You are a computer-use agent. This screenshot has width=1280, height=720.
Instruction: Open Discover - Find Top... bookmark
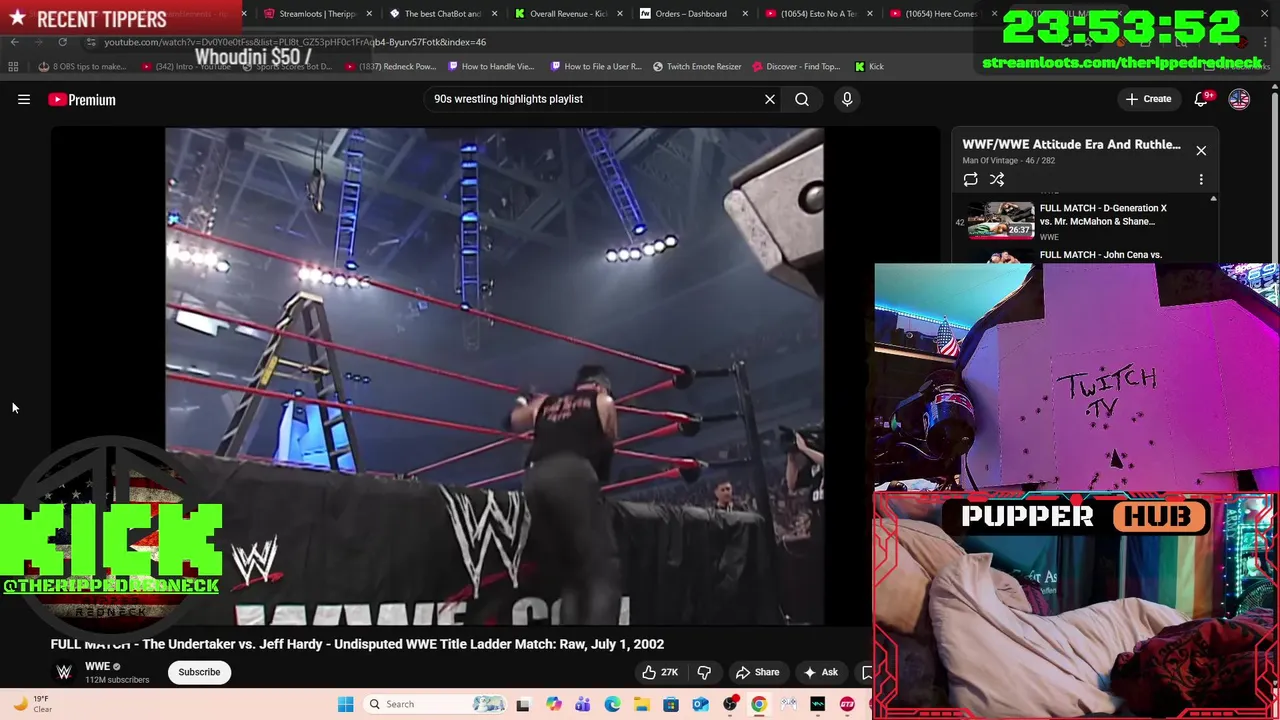click(x=795, y=67)
